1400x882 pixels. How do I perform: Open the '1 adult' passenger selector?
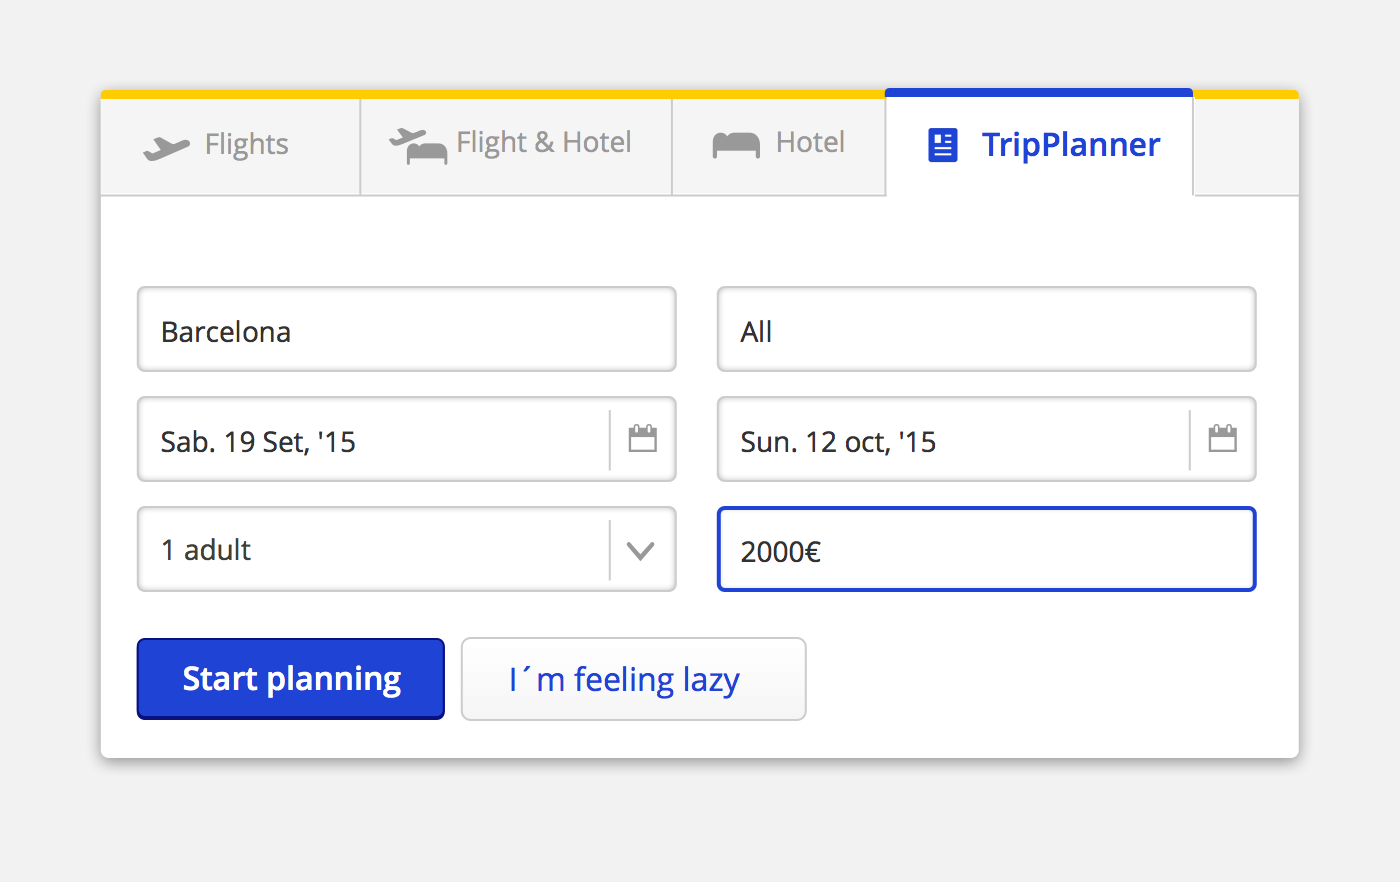[x=372, y=550]
